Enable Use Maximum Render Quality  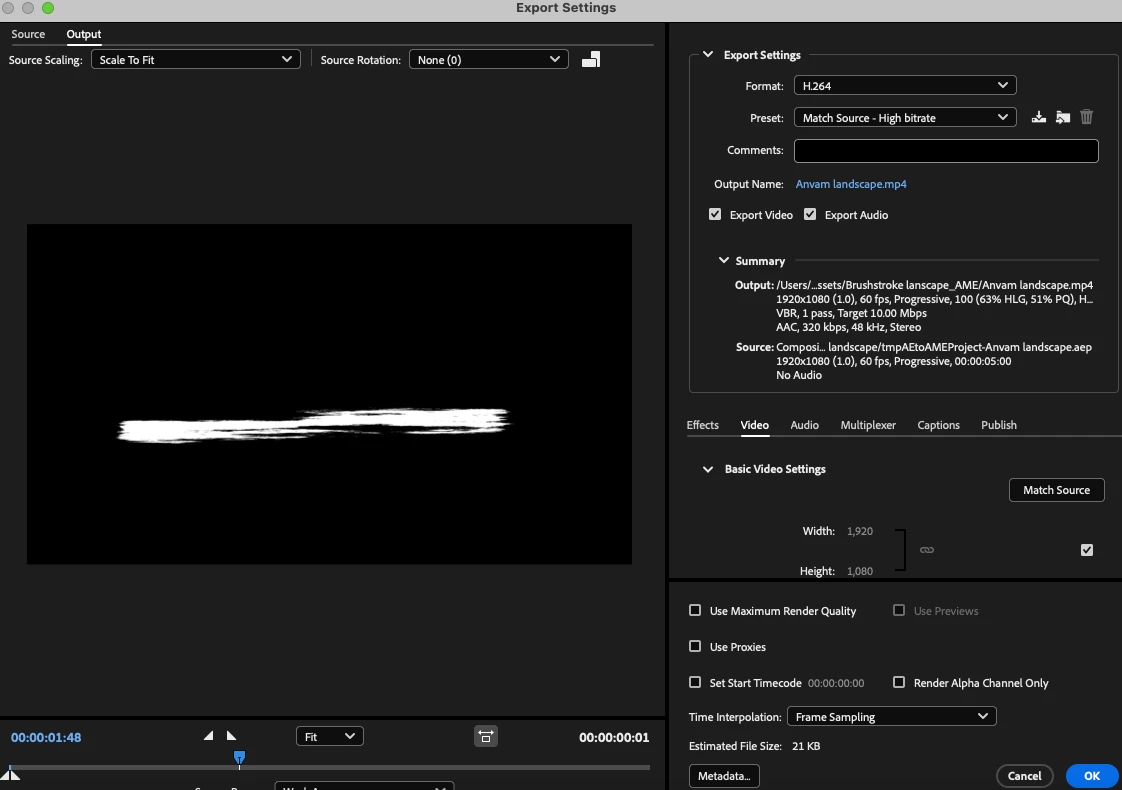click(x=695, y=610)
